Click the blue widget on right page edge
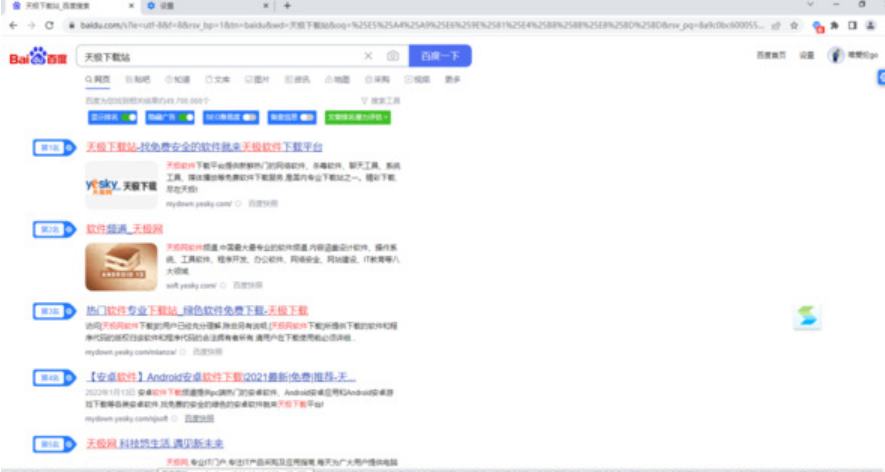This screenshot has width=885, height=472. point(881,77)
